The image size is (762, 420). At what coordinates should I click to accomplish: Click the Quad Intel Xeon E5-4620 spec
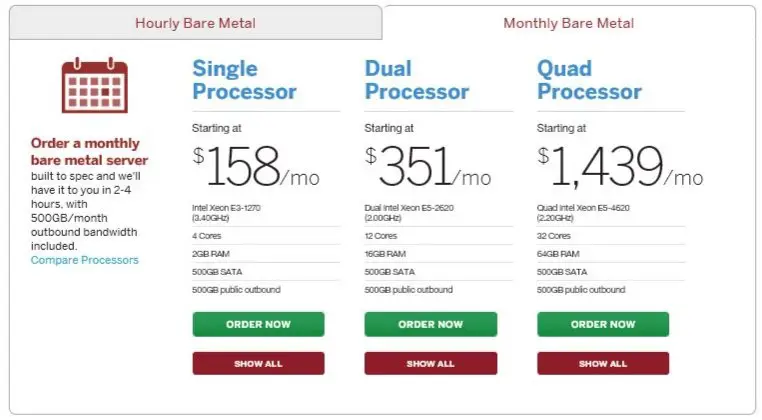(583, 213)
